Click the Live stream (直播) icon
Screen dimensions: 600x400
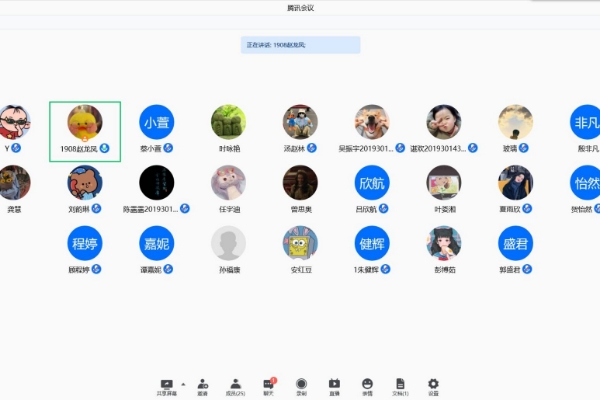(x=334, y=383)
